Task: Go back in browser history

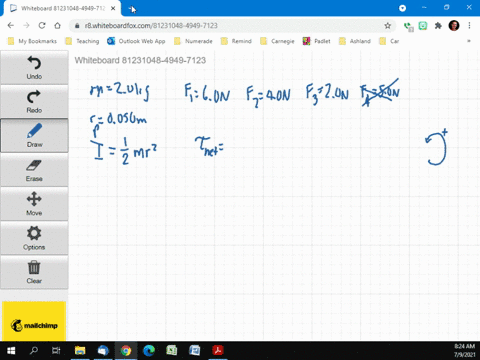Action: (11, 26)
